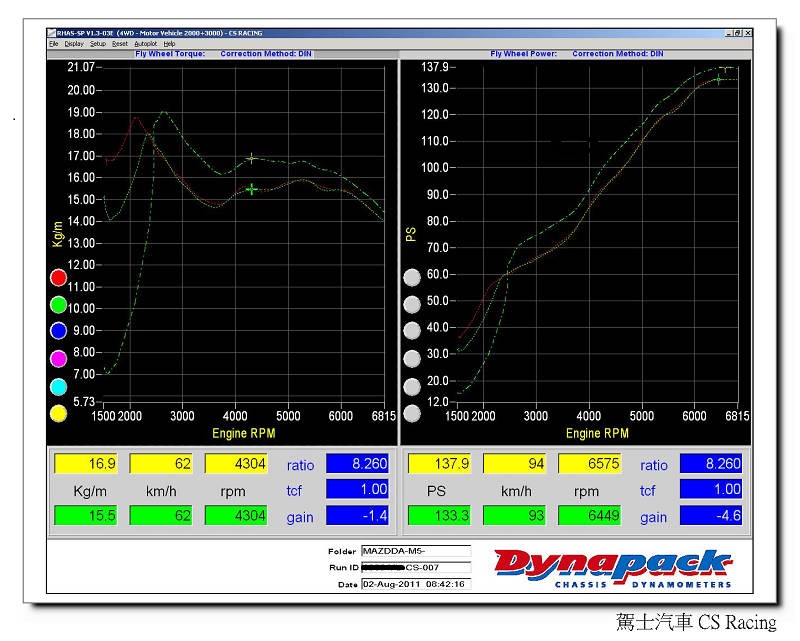Click the power gain value -4.6
This screenshot has height=641, width=800.
tap(711, 515)
